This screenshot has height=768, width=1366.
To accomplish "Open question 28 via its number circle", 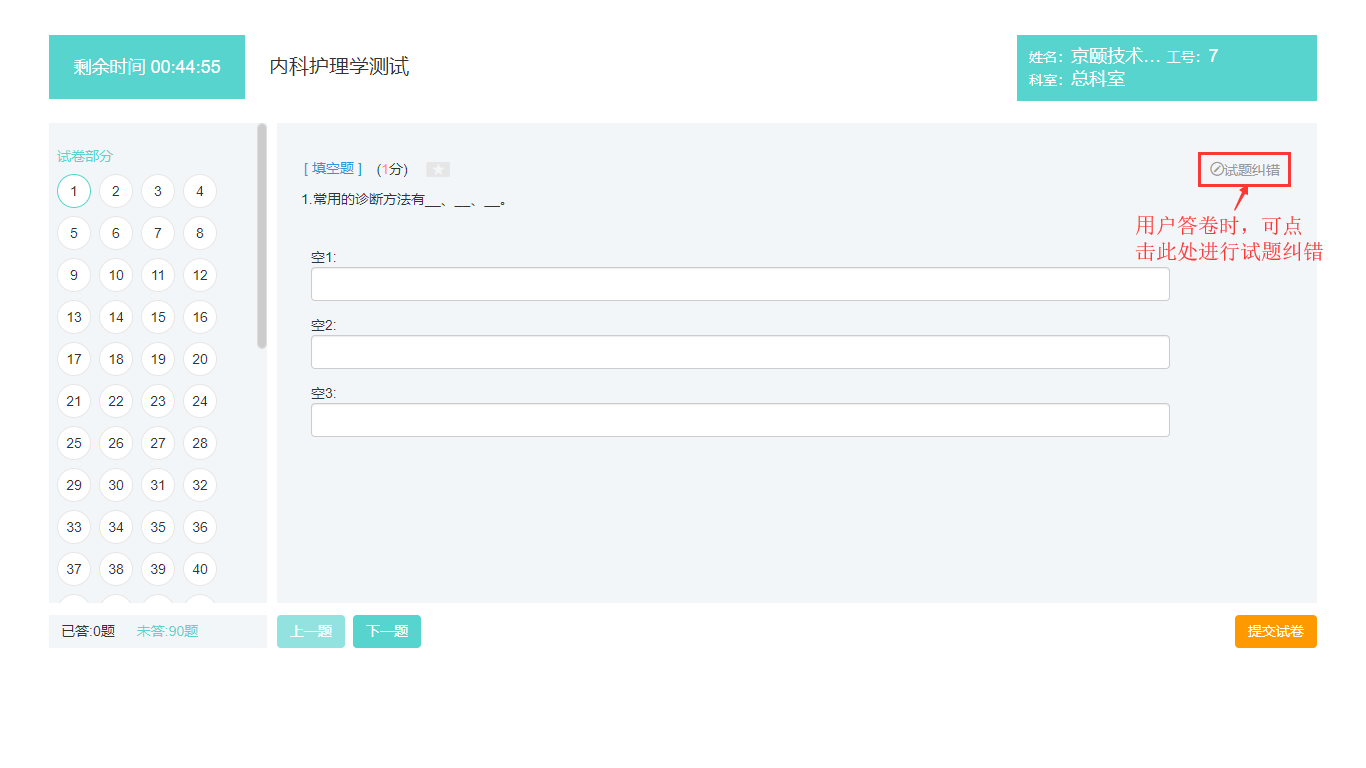I will (x=200, y=443).
